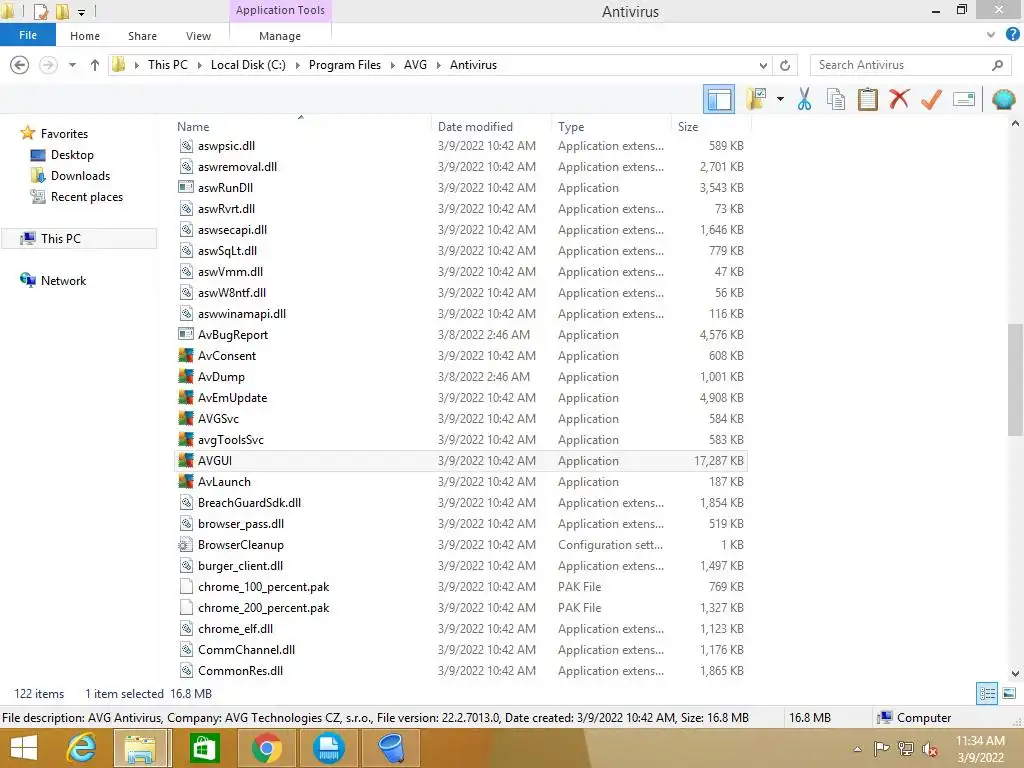Expand the ribbon with the chevron
The image size is (1024, 768).
(991, 35)
